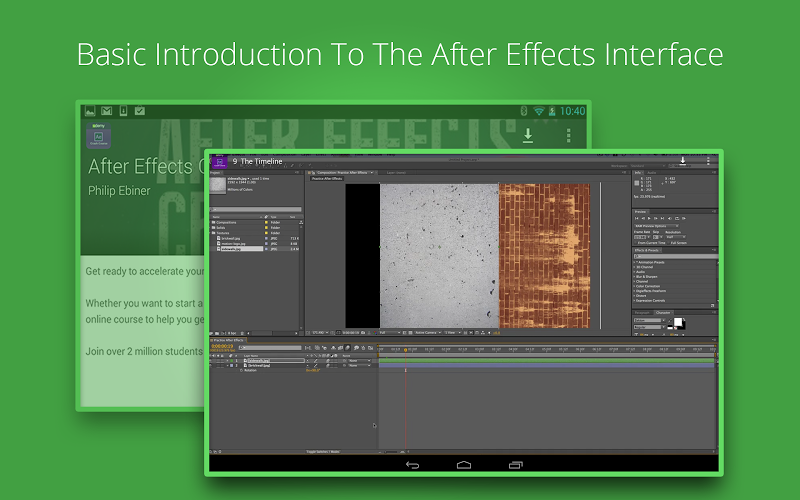Image resolution: width=800 pixels, height=500 pixels.
Task: Tap Wi-Fi icon in status bar
Action: (x=539, y=111)
